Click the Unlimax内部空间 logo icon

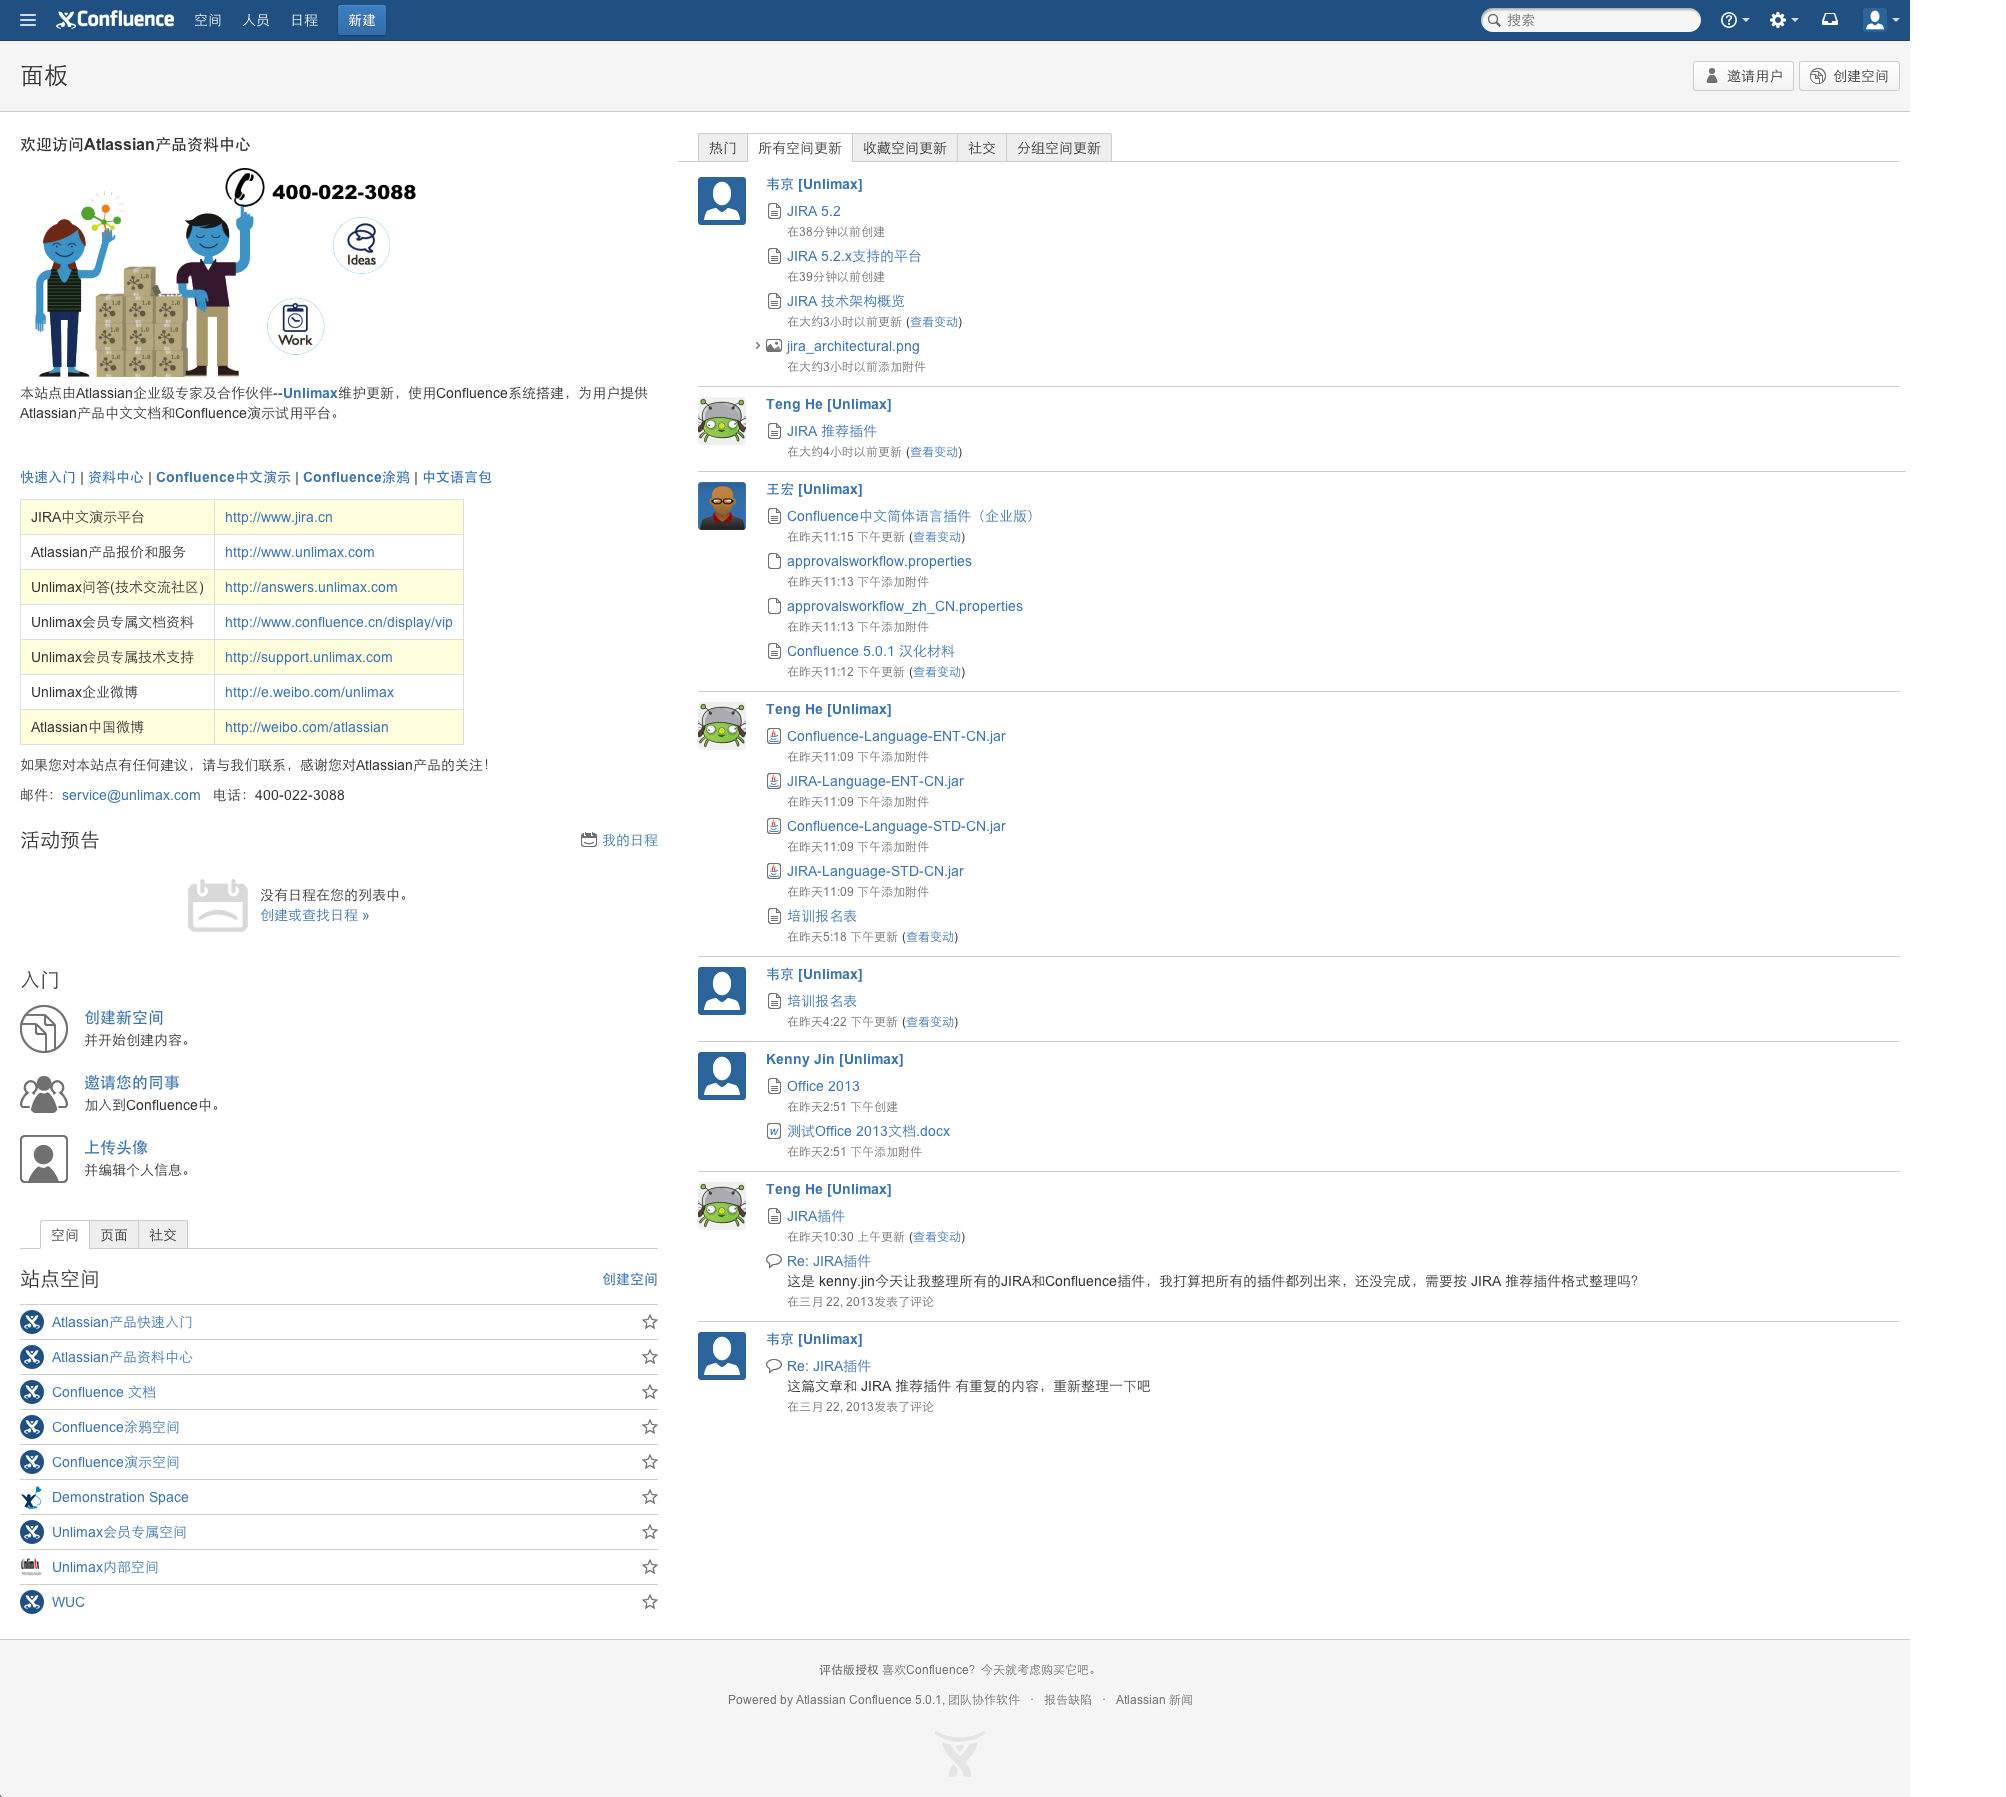[32, 1567]
